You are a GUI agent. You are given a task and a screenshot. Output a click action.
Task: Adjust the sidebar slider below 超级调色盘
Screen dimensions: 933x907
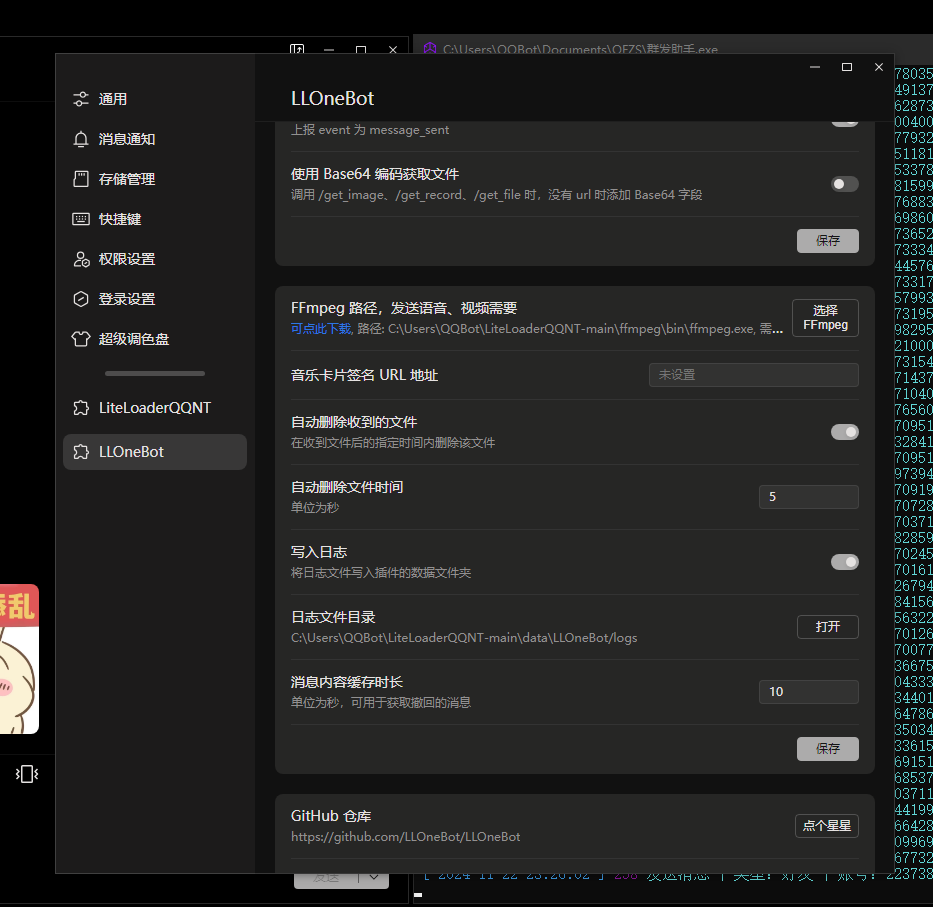[155, 372]
